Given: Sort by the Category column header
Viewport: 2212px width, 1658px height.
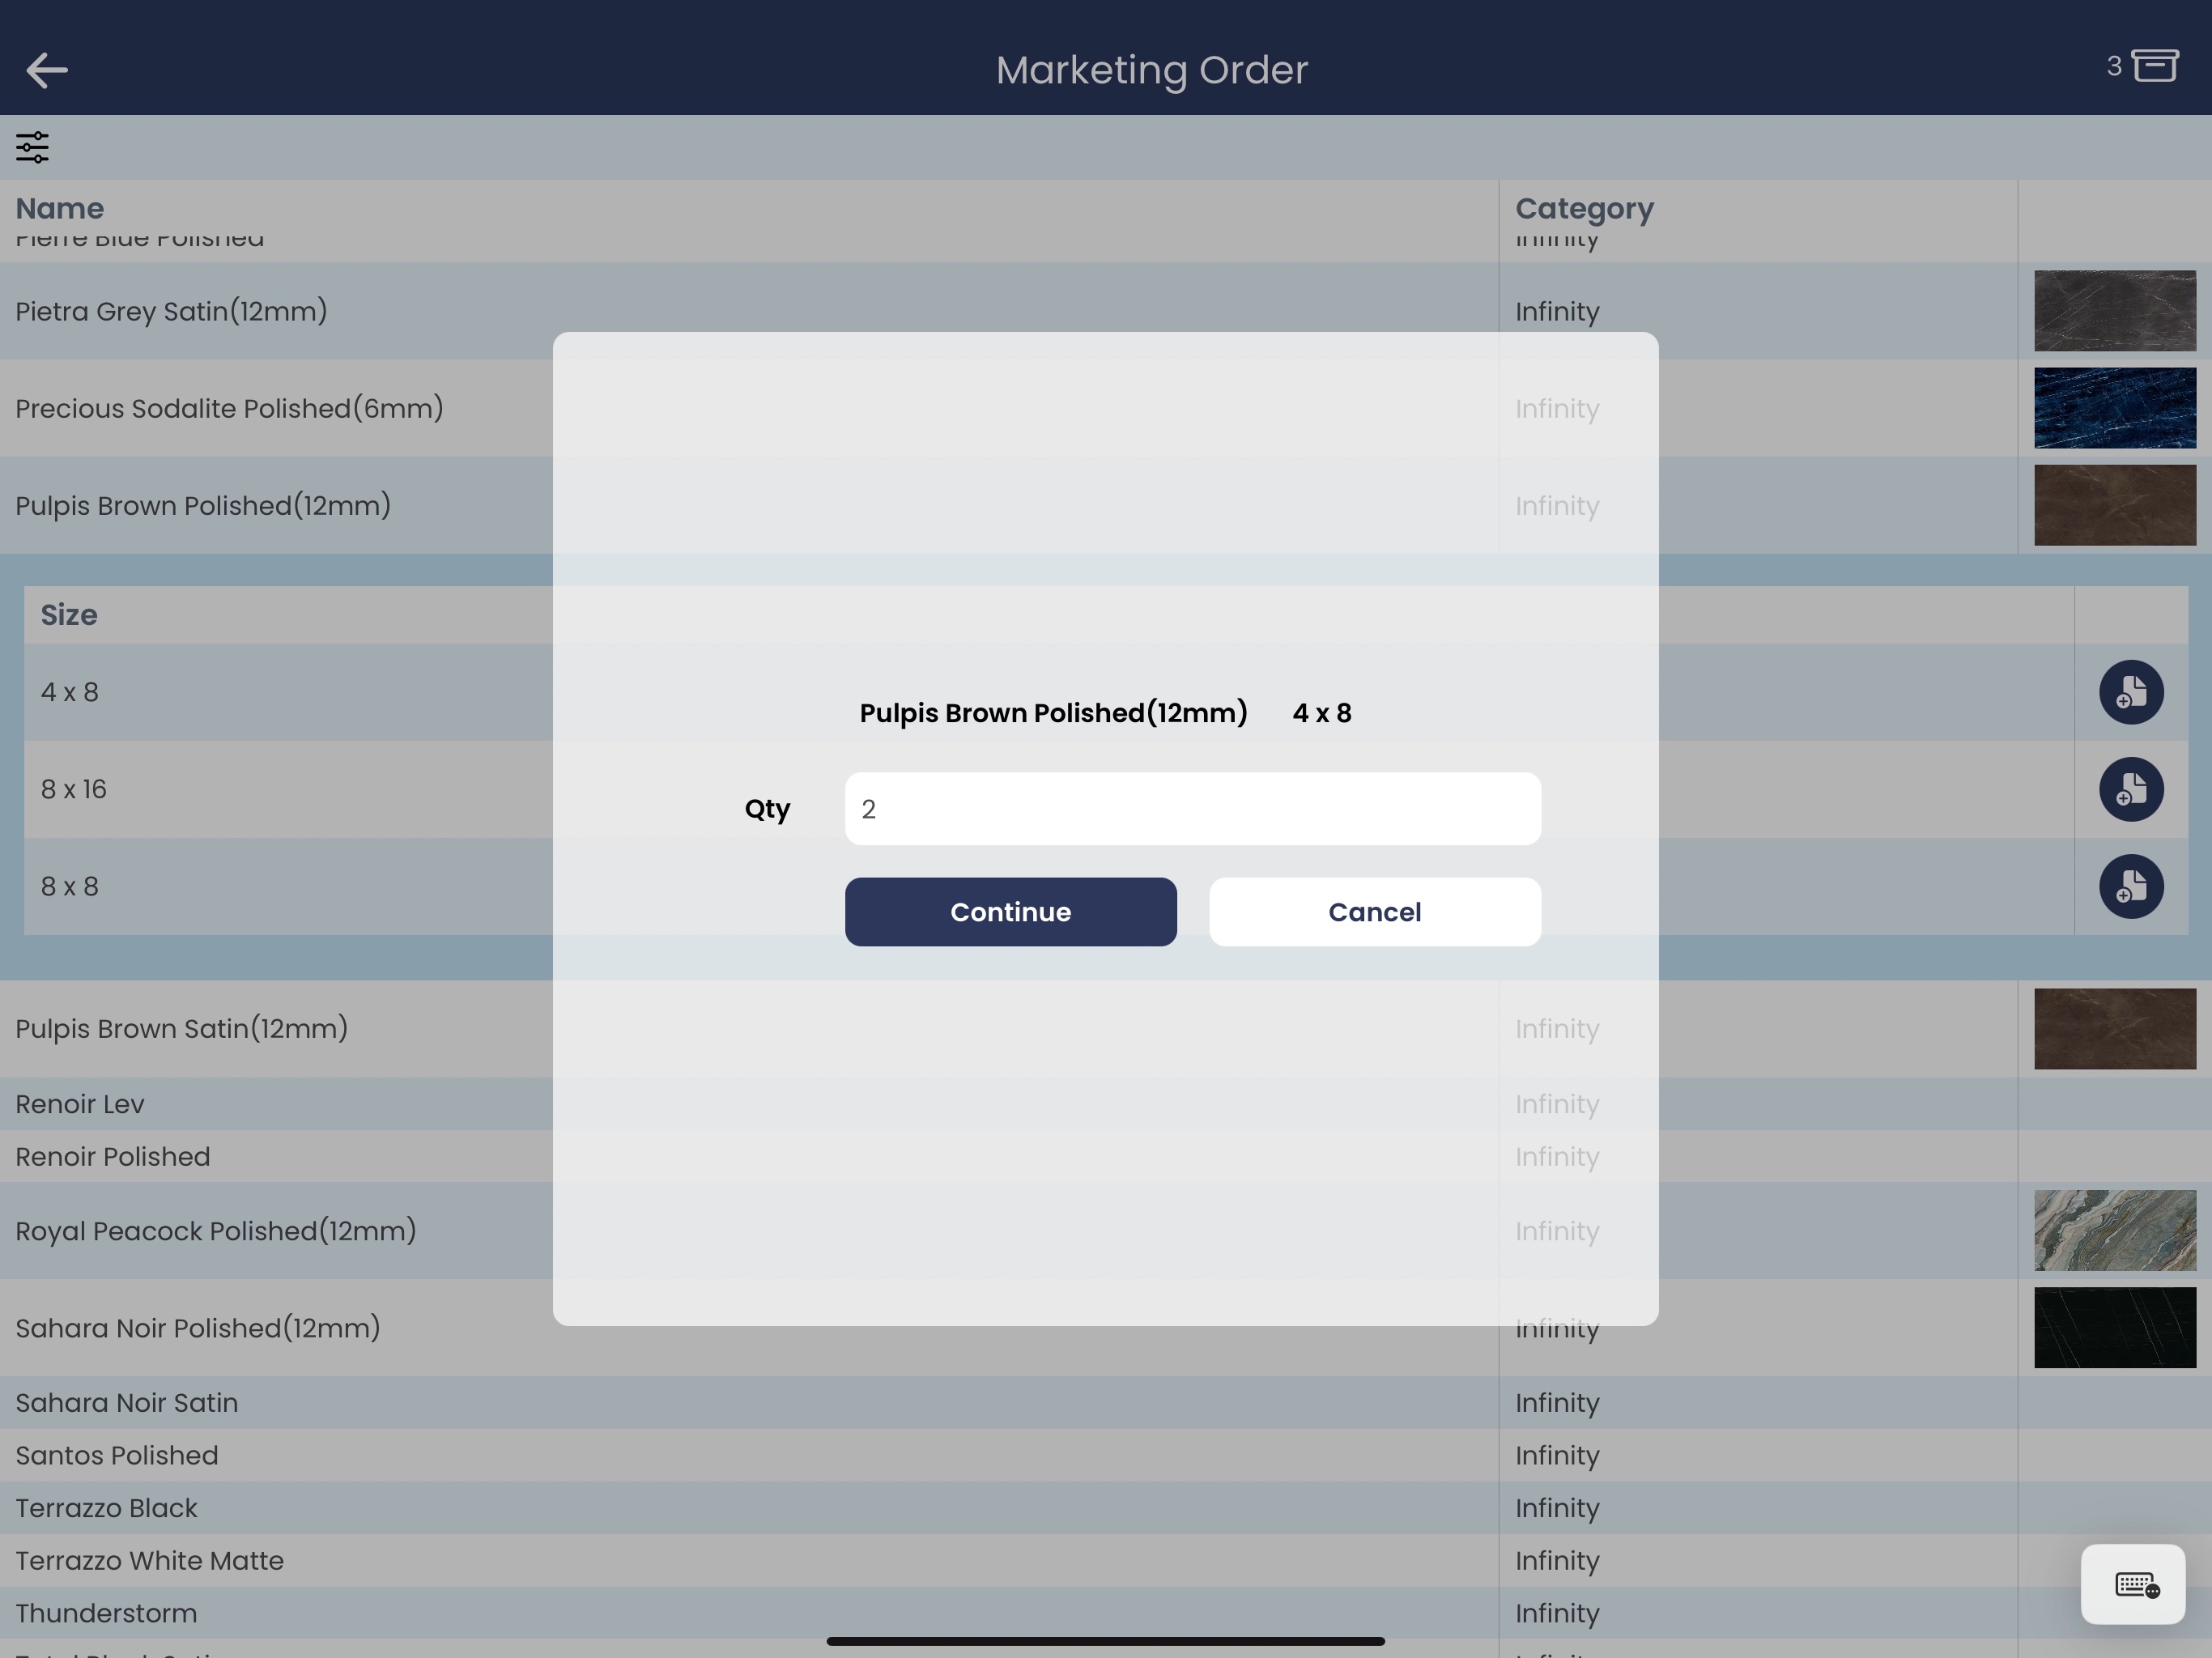Looking at the screenshot, I should click(1584, 208).
